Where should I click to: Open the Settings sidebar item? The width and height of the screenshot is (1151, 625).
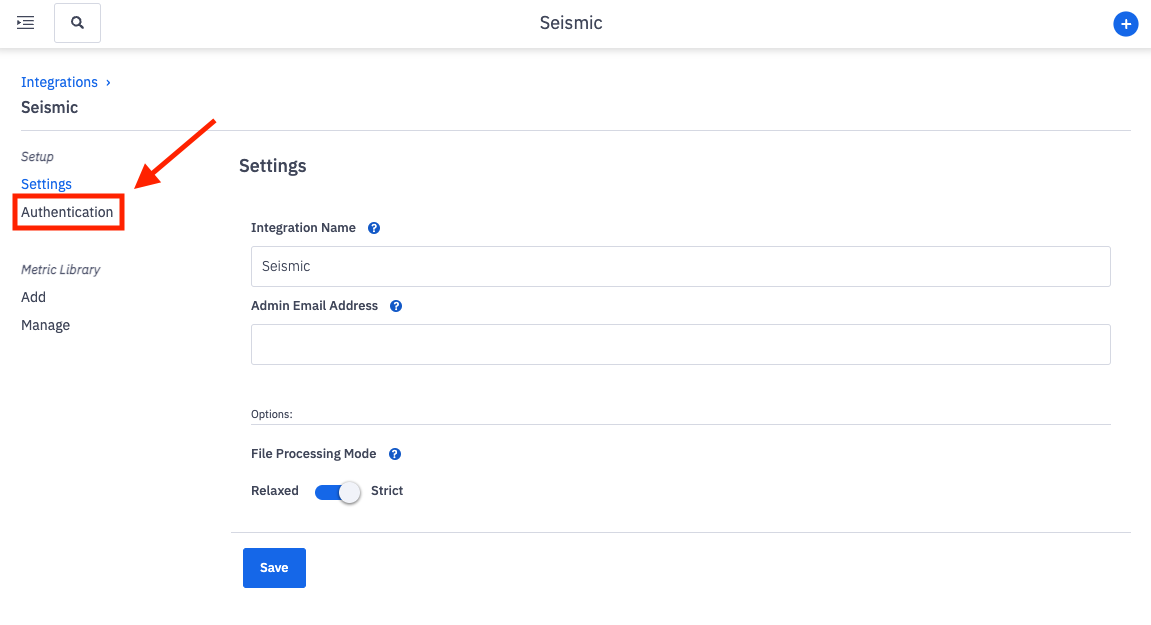(46, 184)
